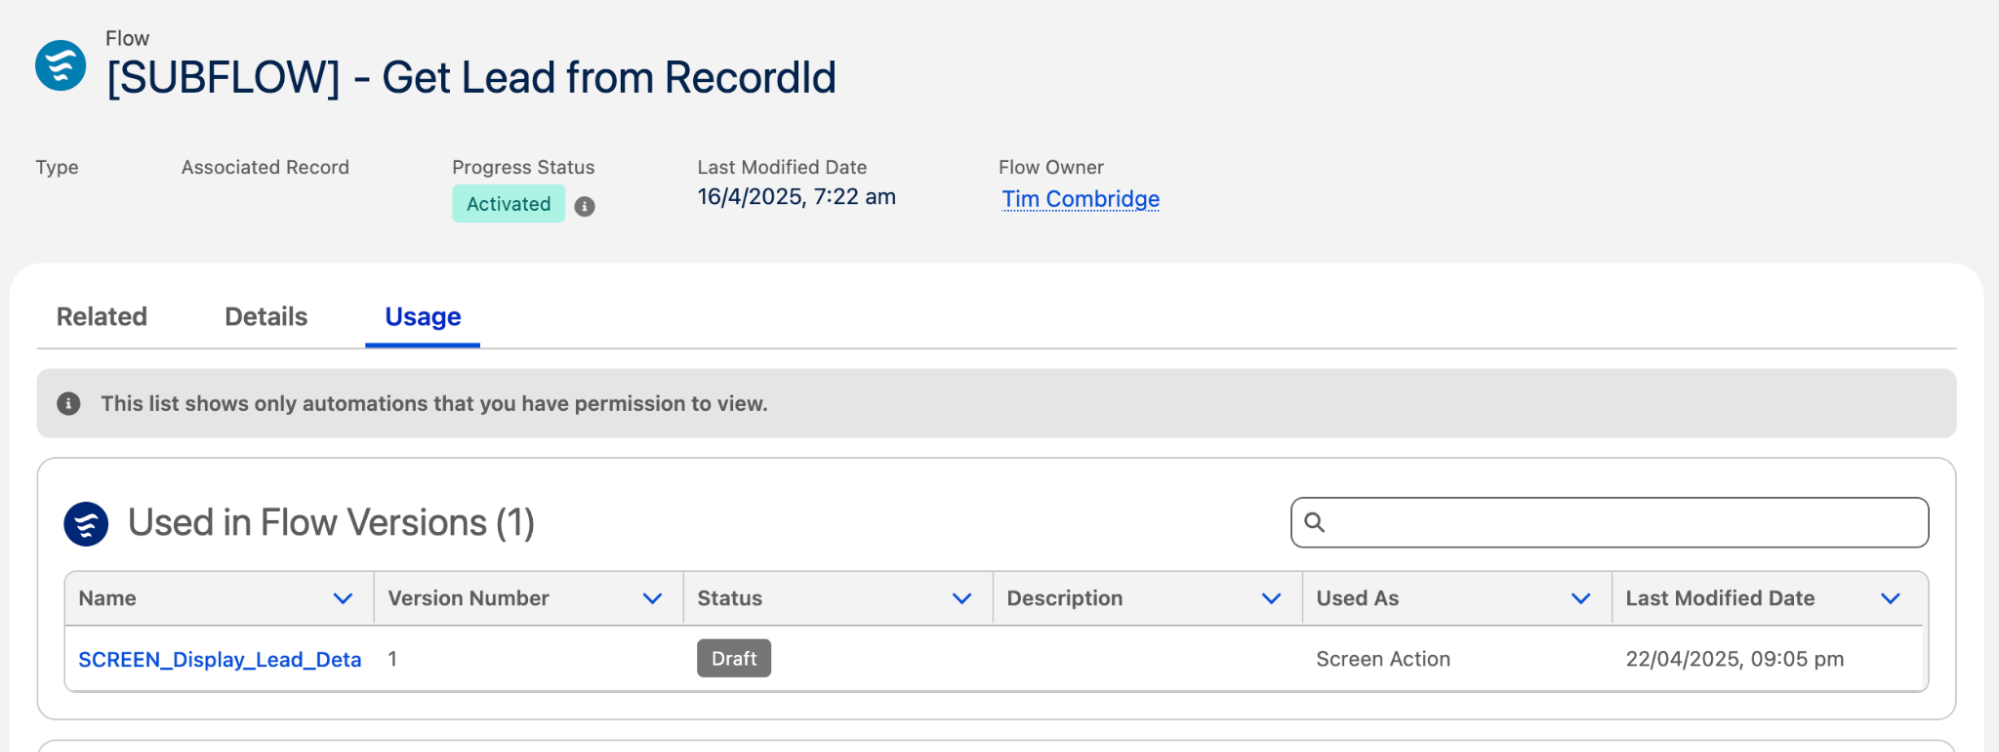Open the Details tab
This screenshot has height=752, width=1999.
(266, 317)
